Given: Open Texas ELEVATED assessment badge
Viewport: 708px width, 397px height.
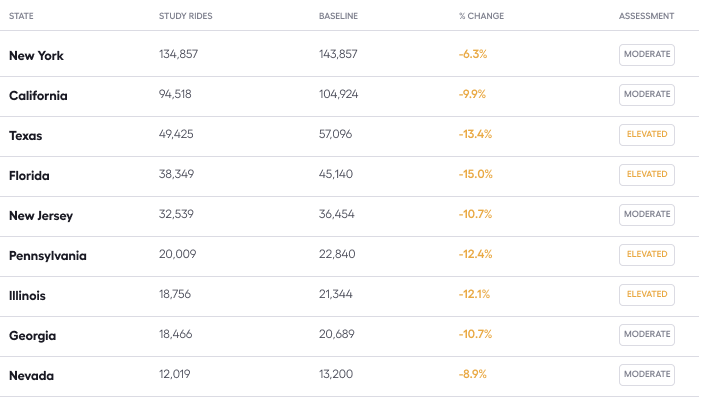Looking at the screenshot, I should coord(647,135).
